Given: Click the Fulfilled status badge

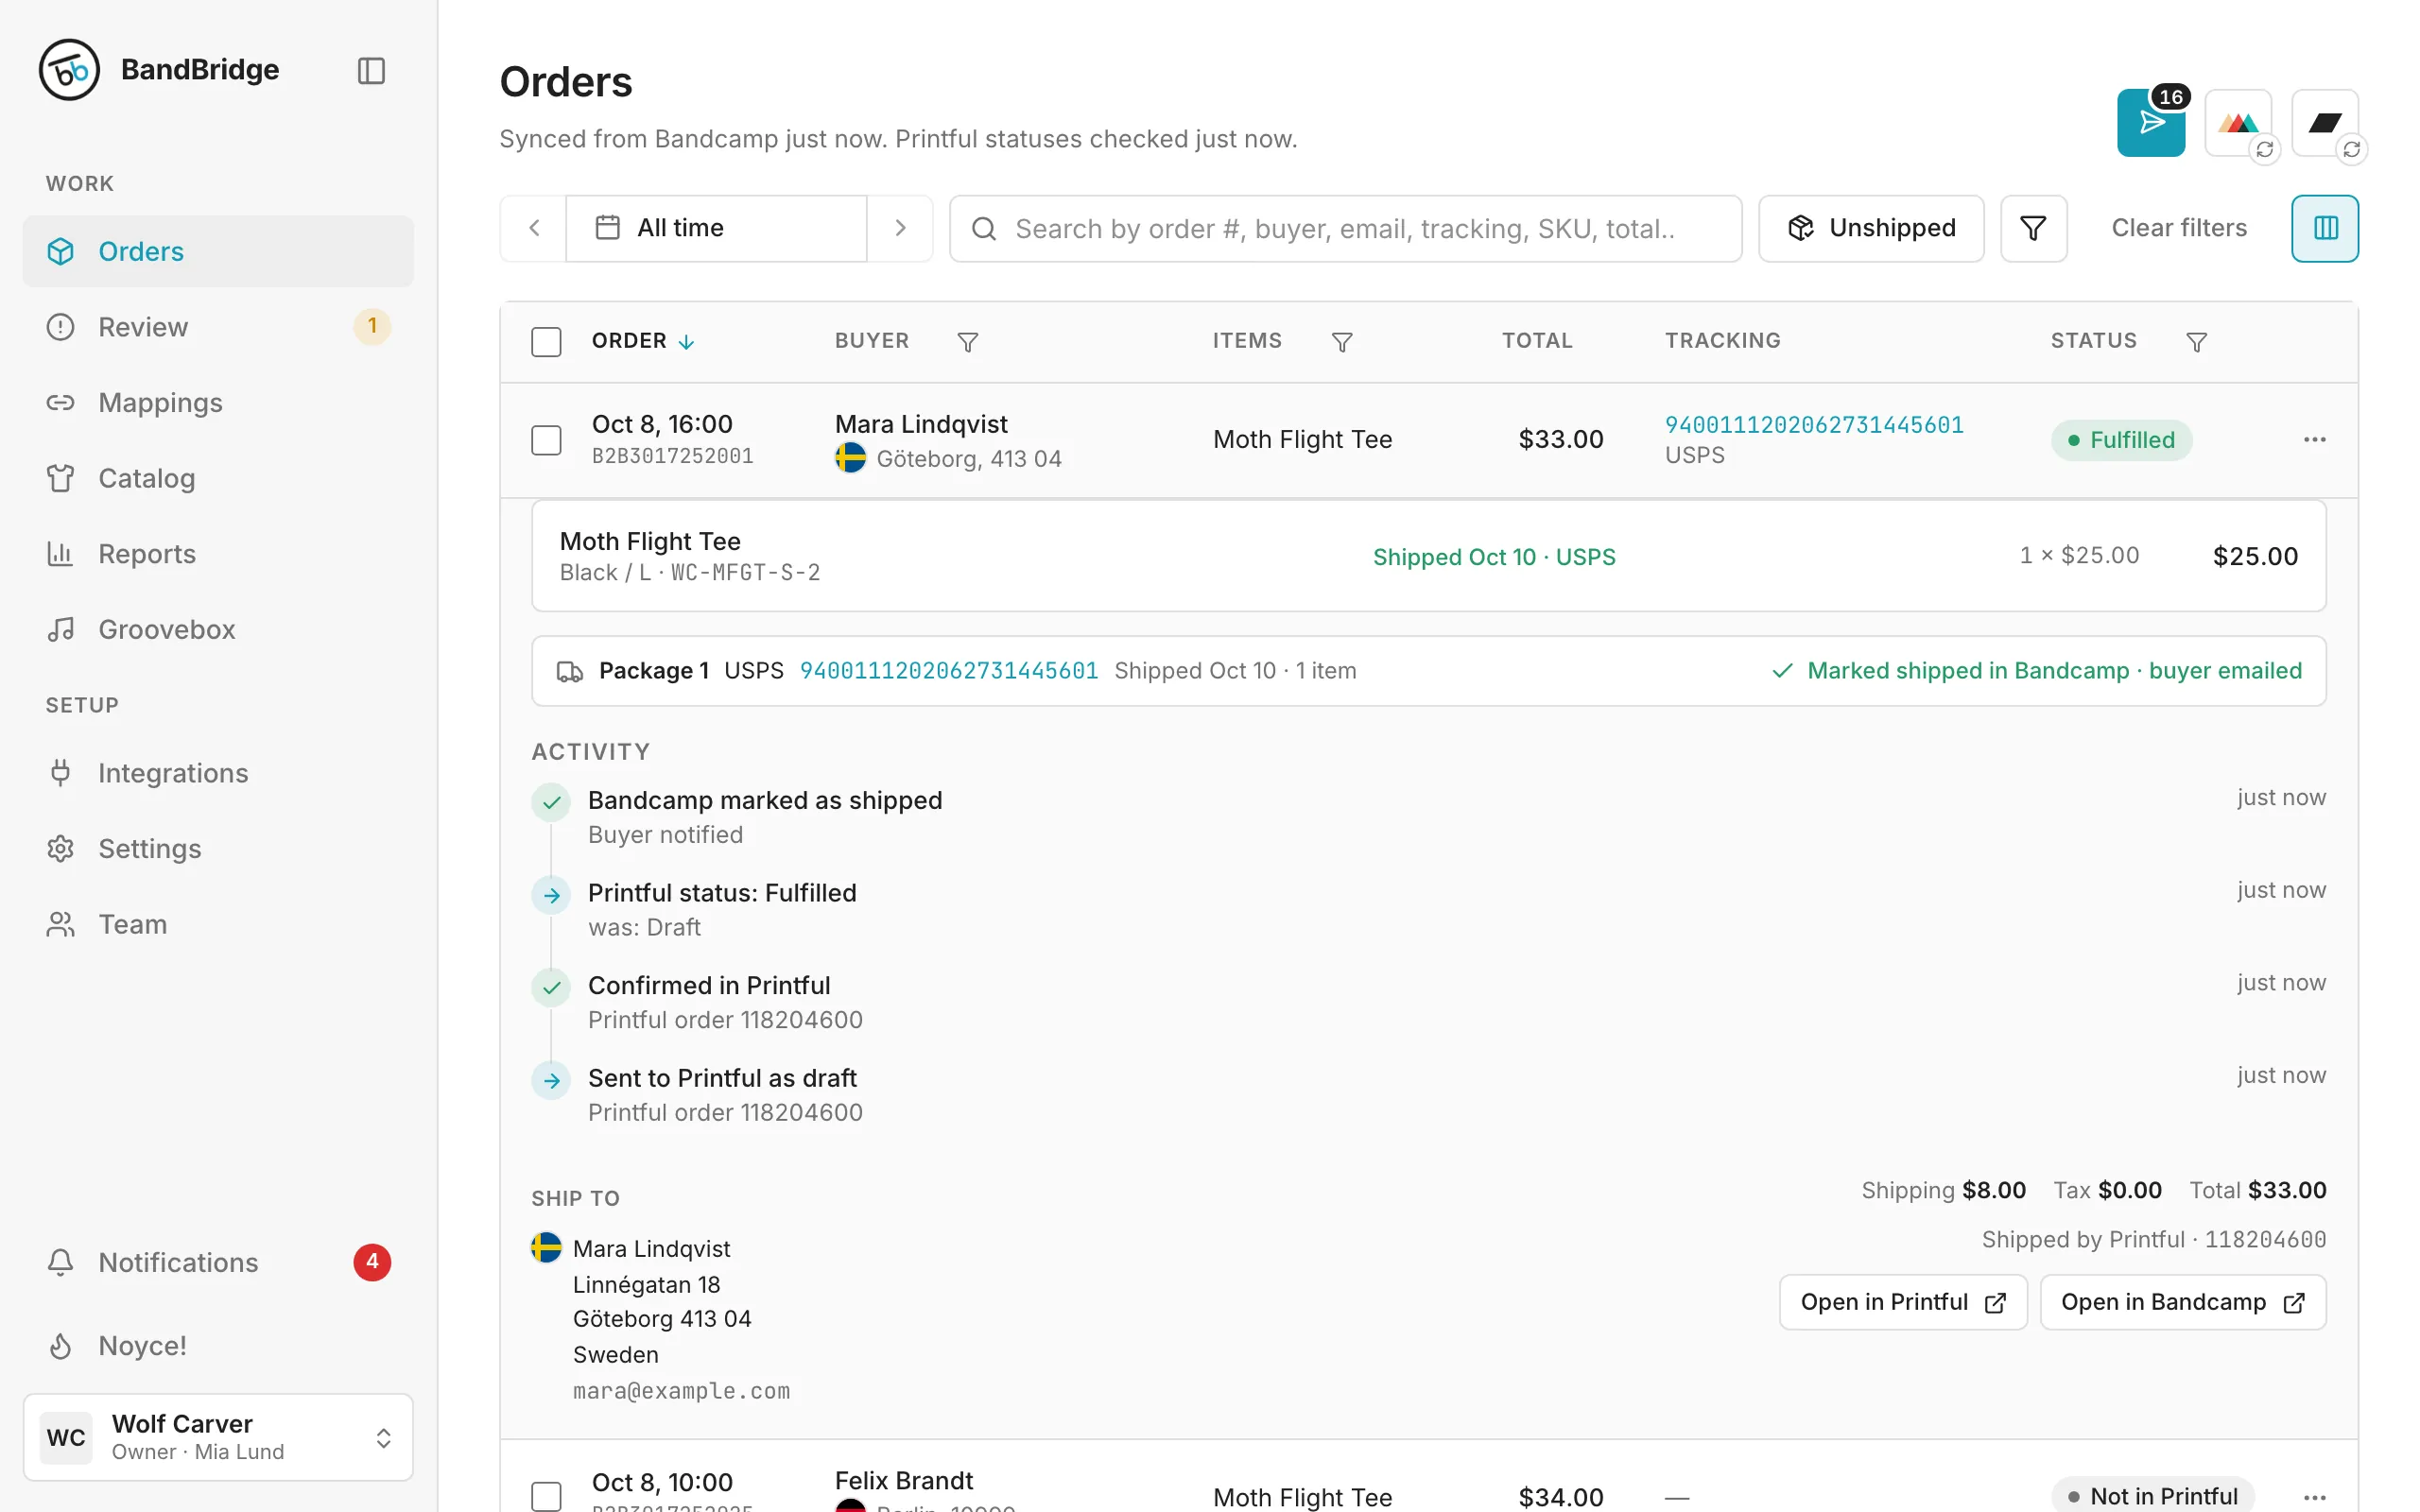Looking at the screenshot, I should coord(2121,440).
